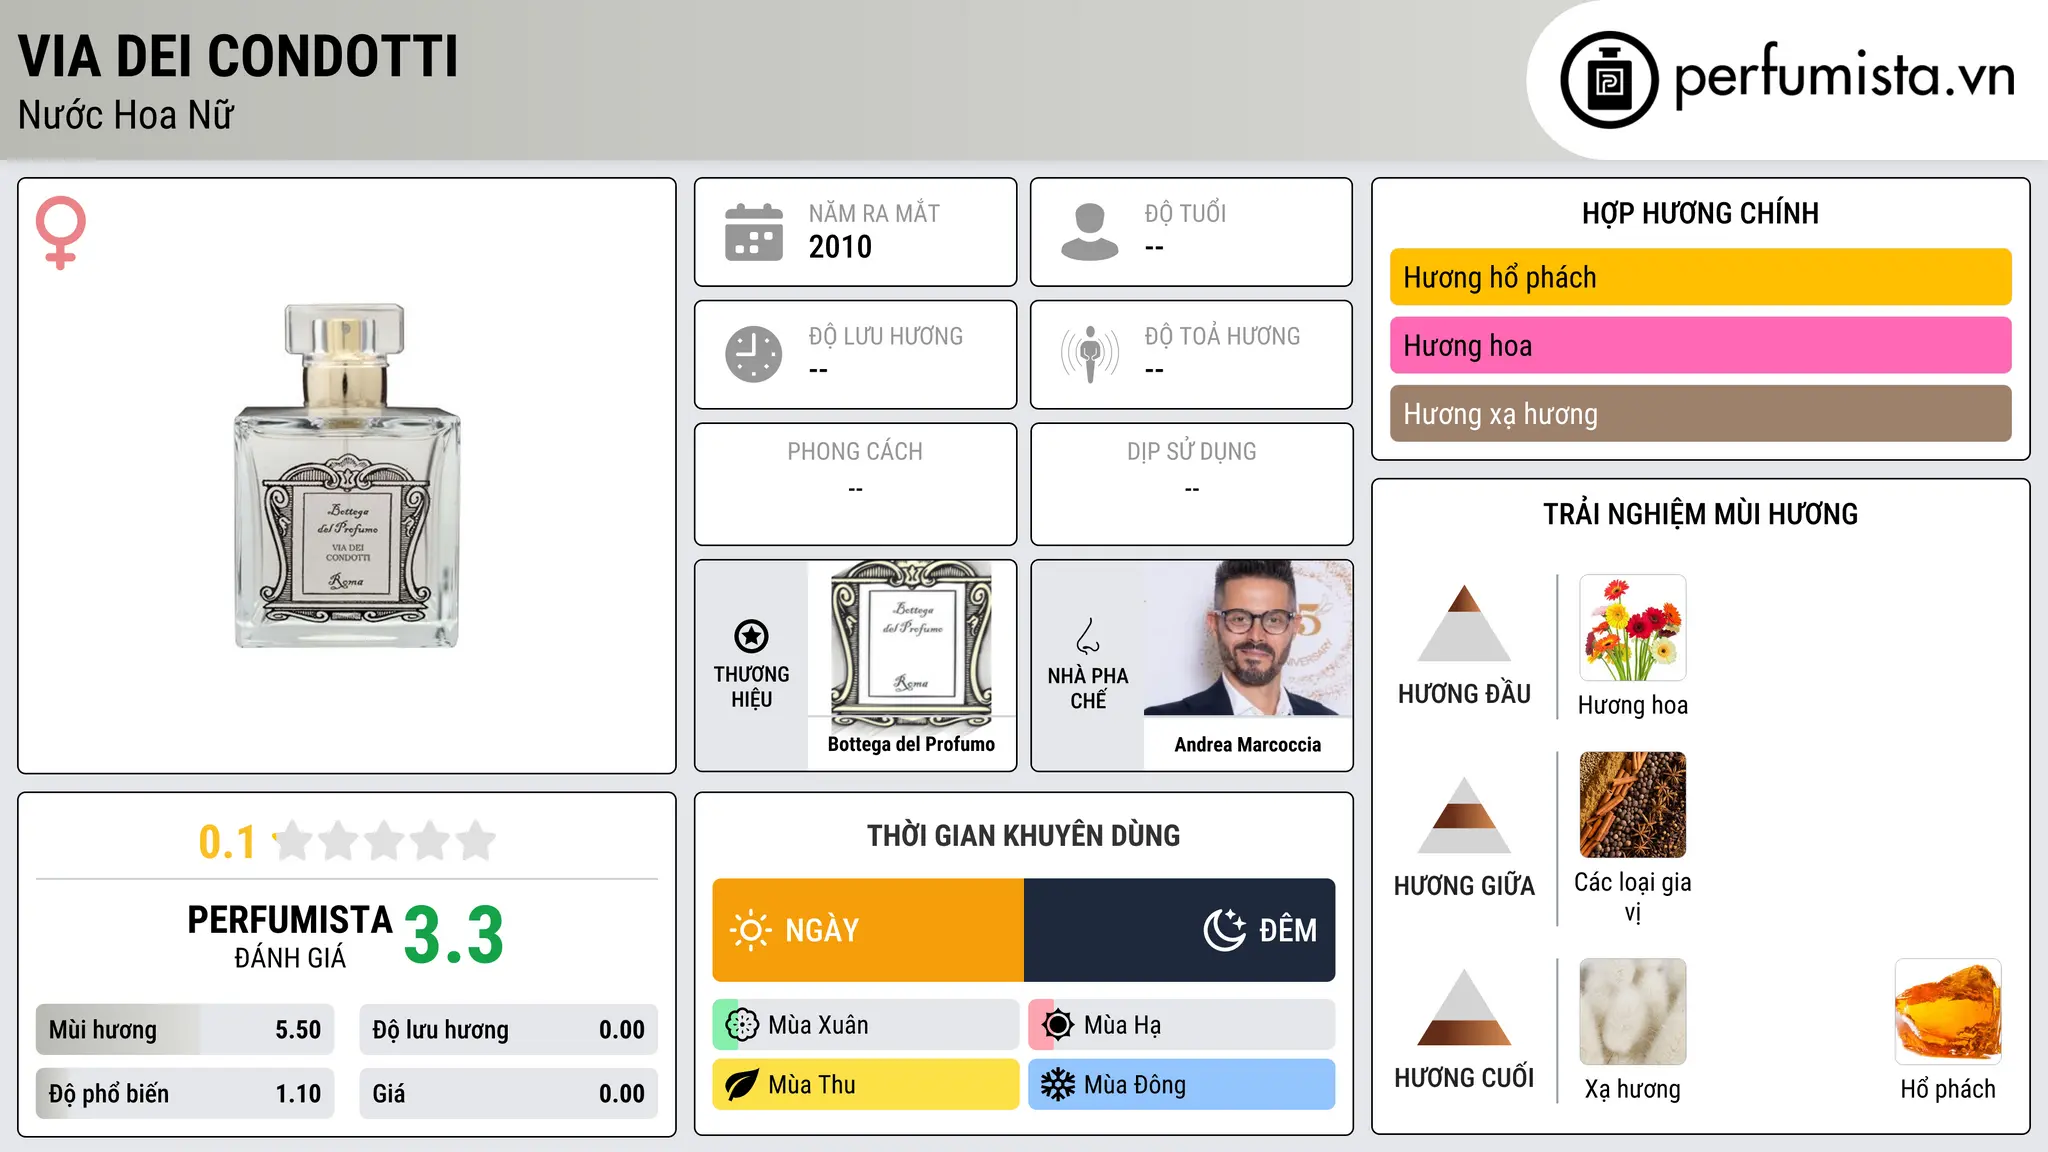Choose the Mùa Đông season chip
The image size is (2048, 1152).
pos(1182,1085)
